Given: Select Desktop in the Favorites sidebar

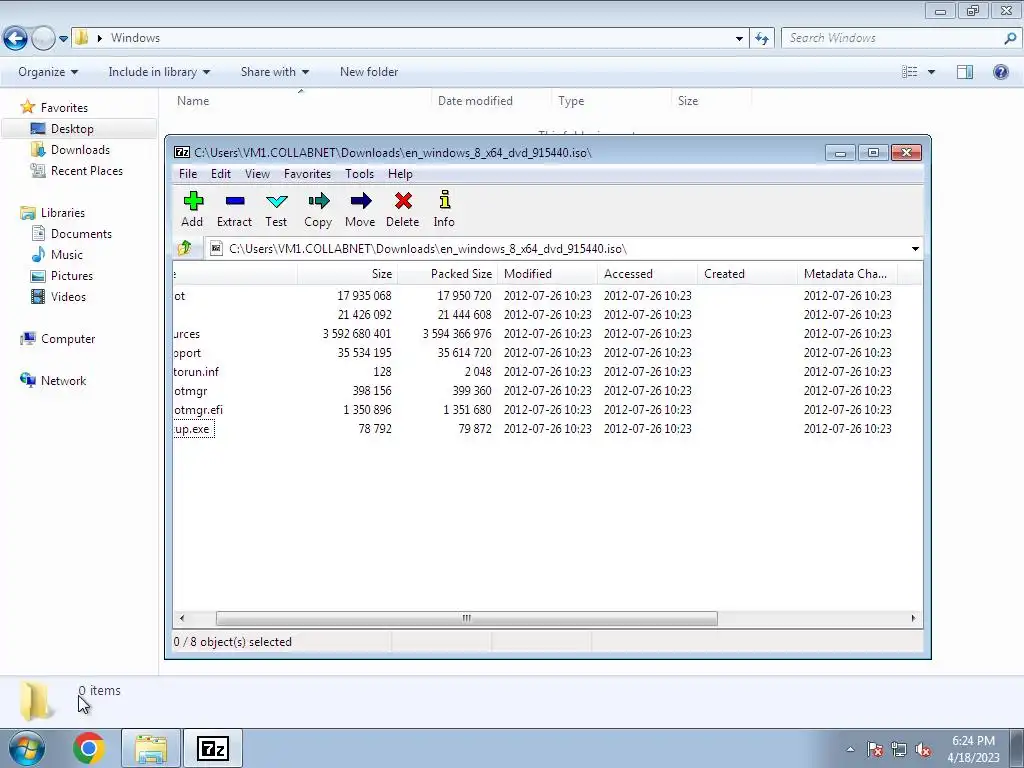Looking at the screenshot, I should [72, 129].
